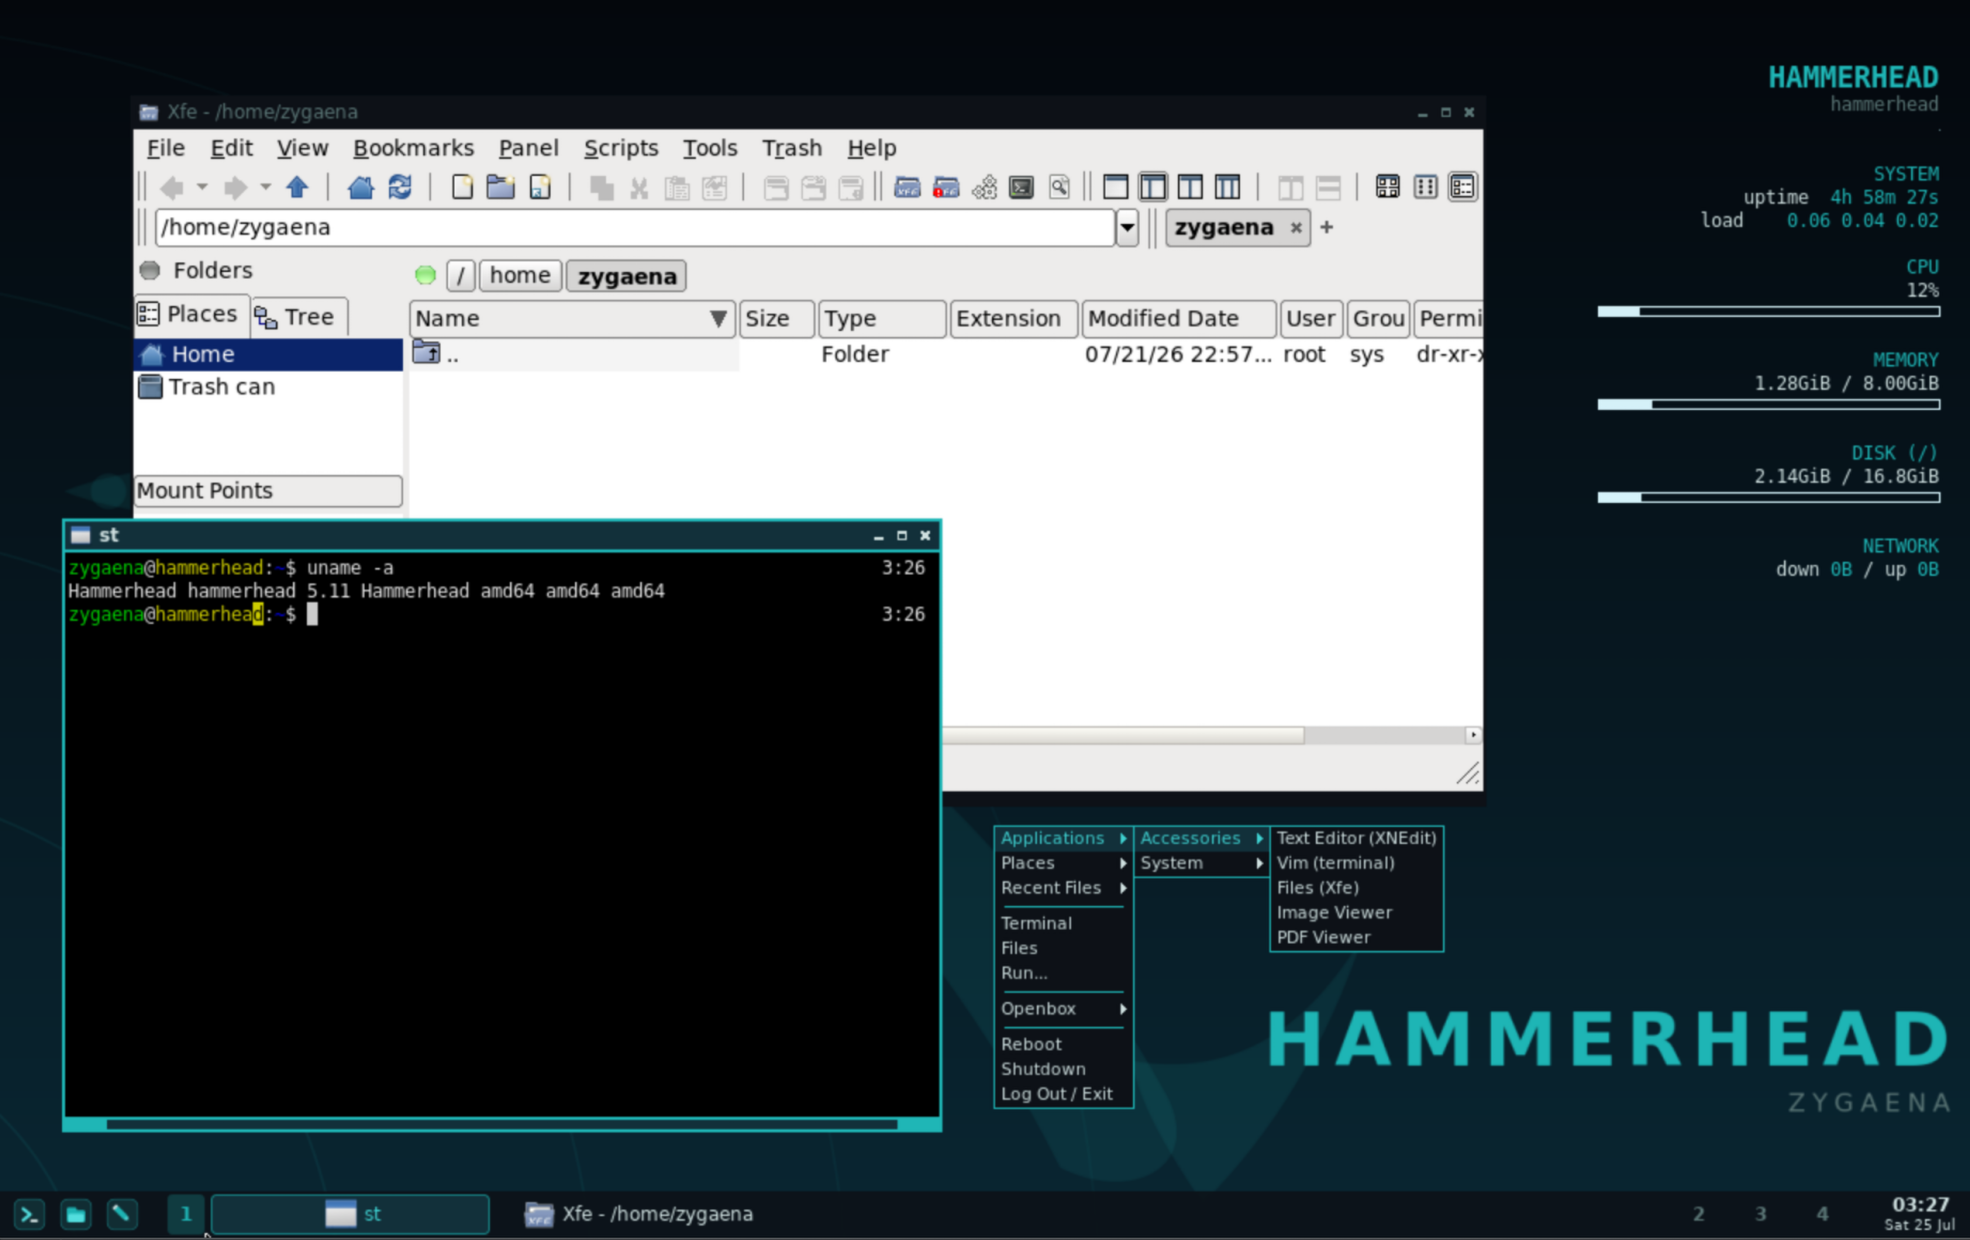Open a new root Xfe window via the red-dot icon
Image resolution: width=1970 pixels, height=1240 pixels.
[946, 187]
